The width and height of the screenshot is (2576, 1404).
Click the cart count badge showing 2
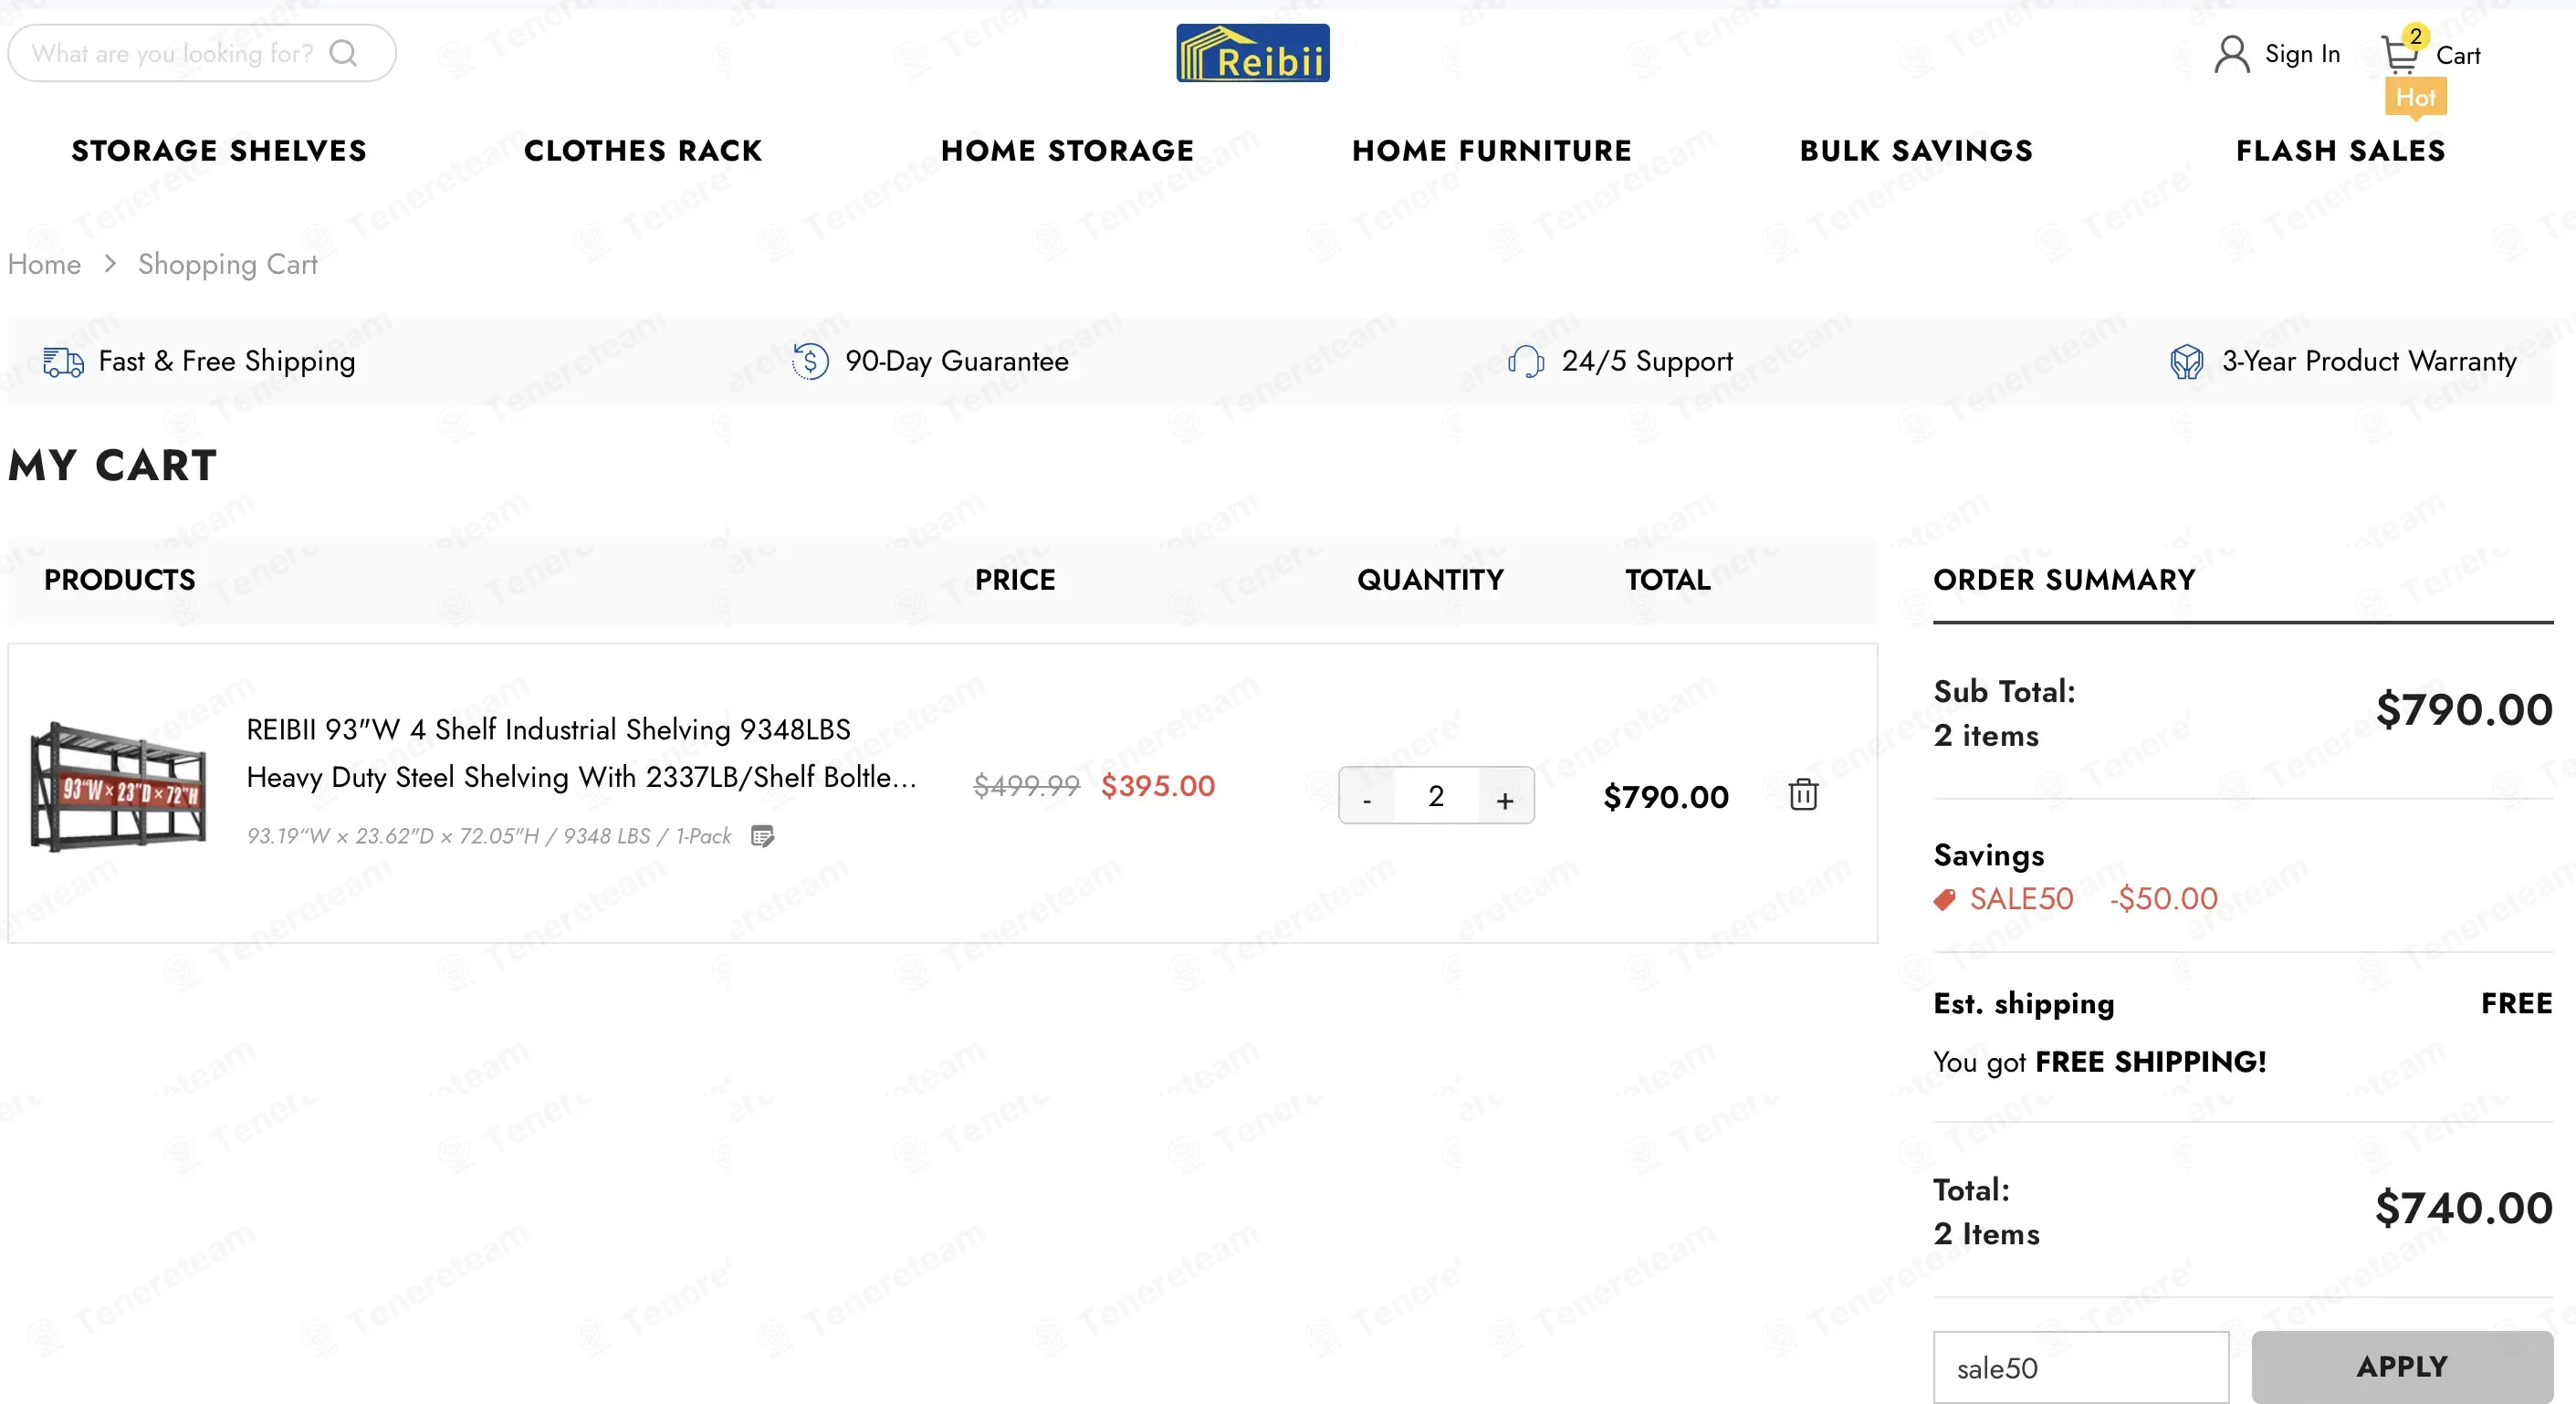tap(2415, 36)
